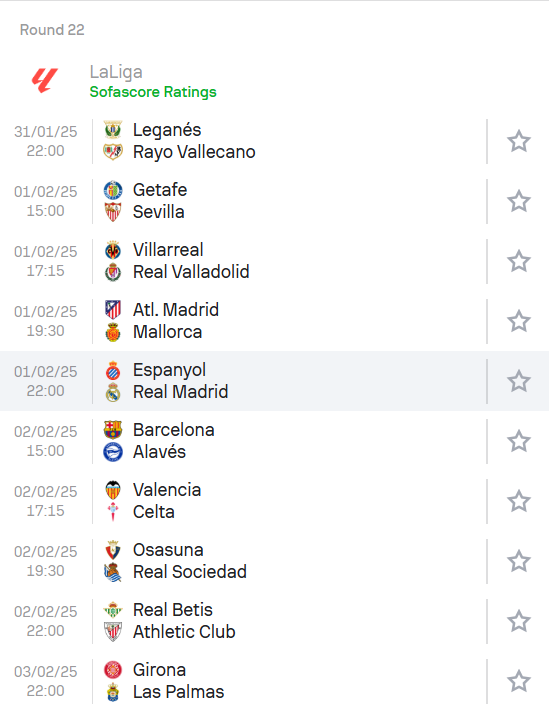Click the Barcelona club crest

(x=113, y=430)
